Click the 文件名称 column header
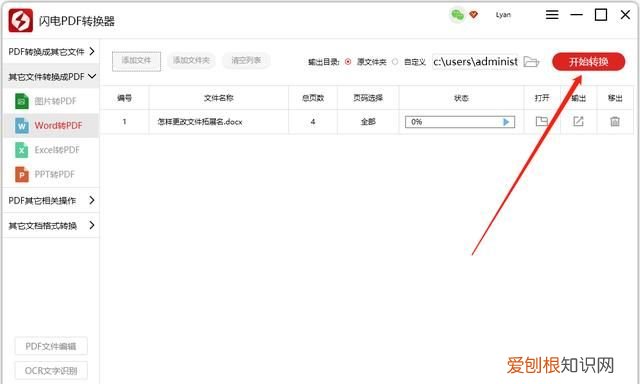640x384 pixels. [219, 98]
